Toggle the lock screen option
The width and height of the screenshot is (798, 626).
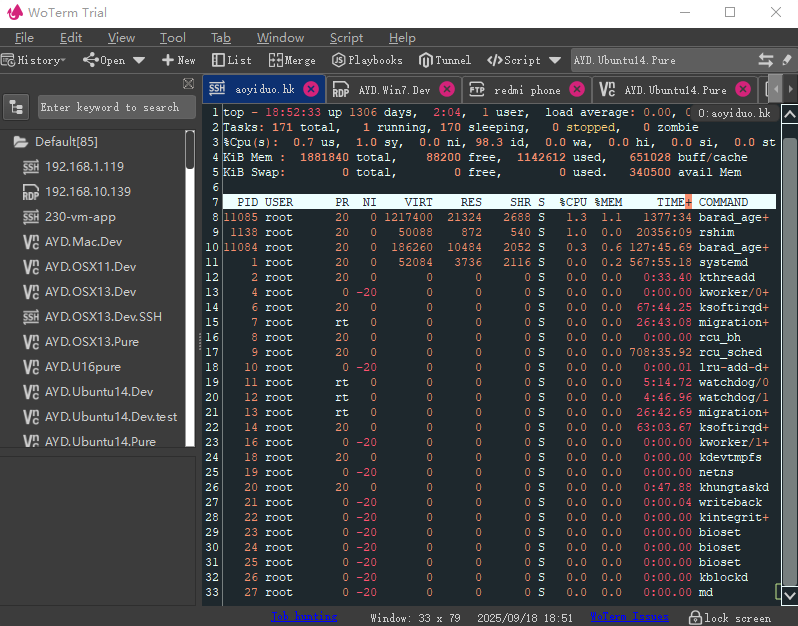pos(730,618)
